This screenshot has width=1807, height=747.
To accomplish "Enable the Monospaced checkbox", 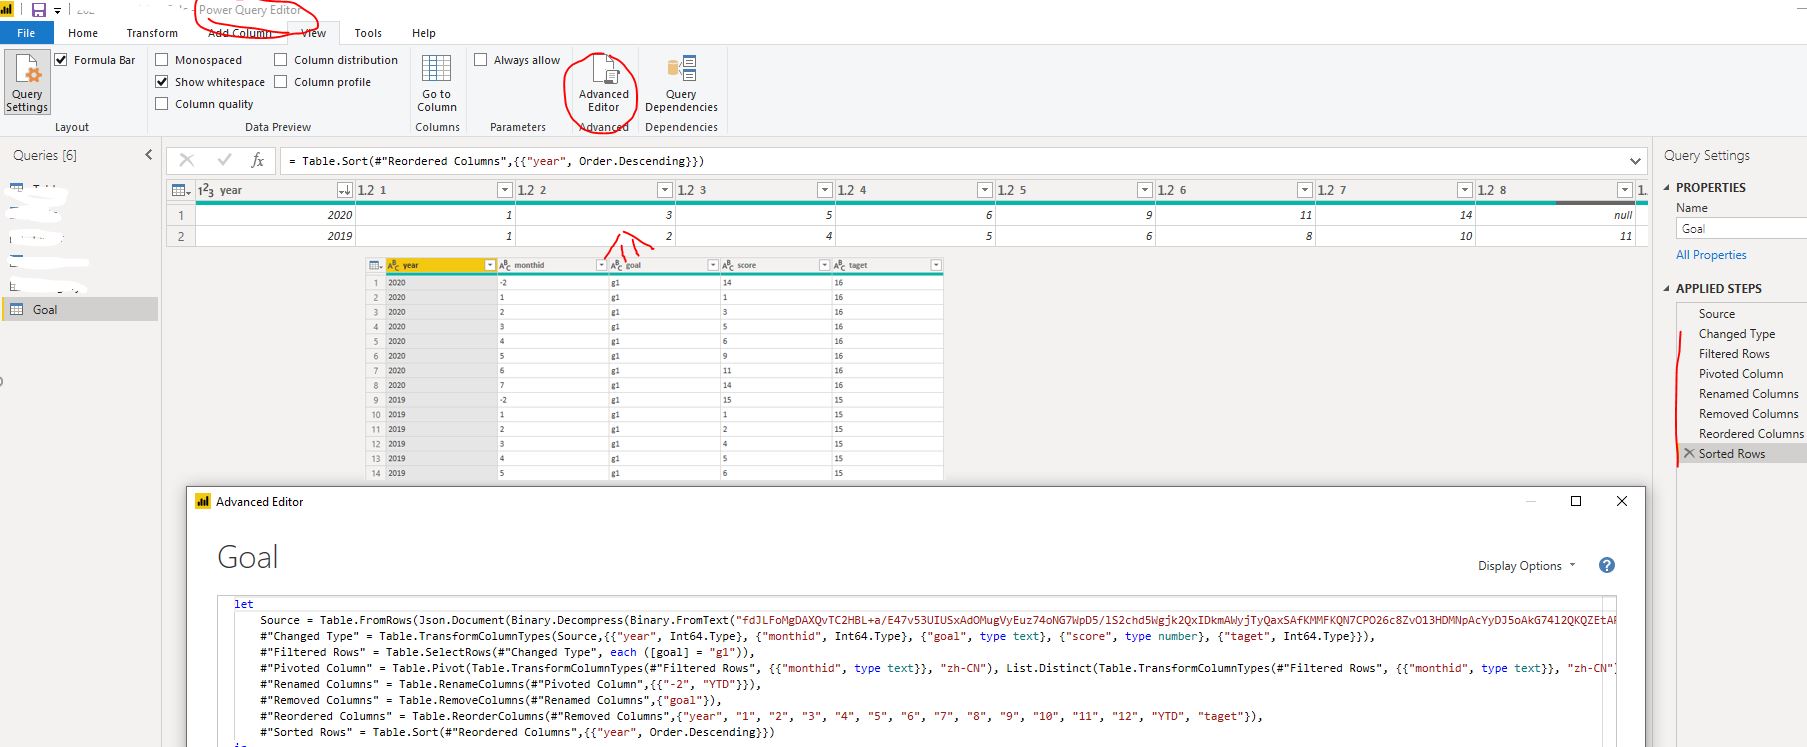I will pyautogui.click(x=162, y=60).
